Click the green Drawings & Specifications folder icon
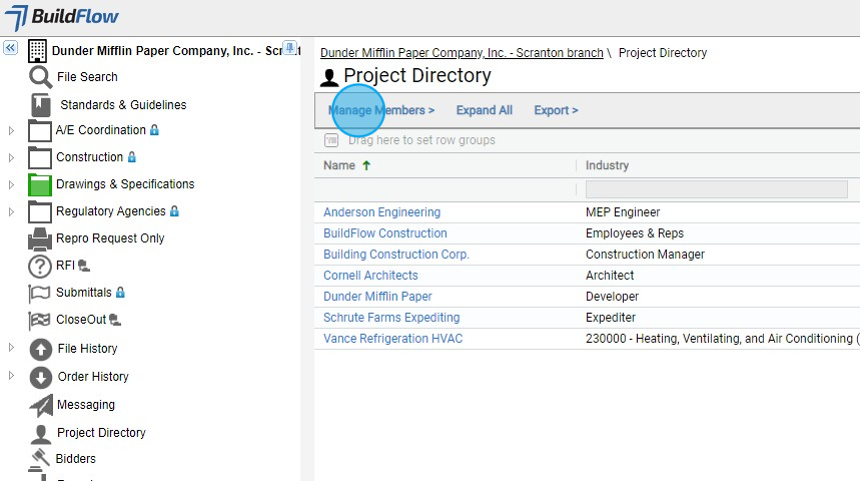The width and height of the screenshot is (860, 481). click(39, 184)
